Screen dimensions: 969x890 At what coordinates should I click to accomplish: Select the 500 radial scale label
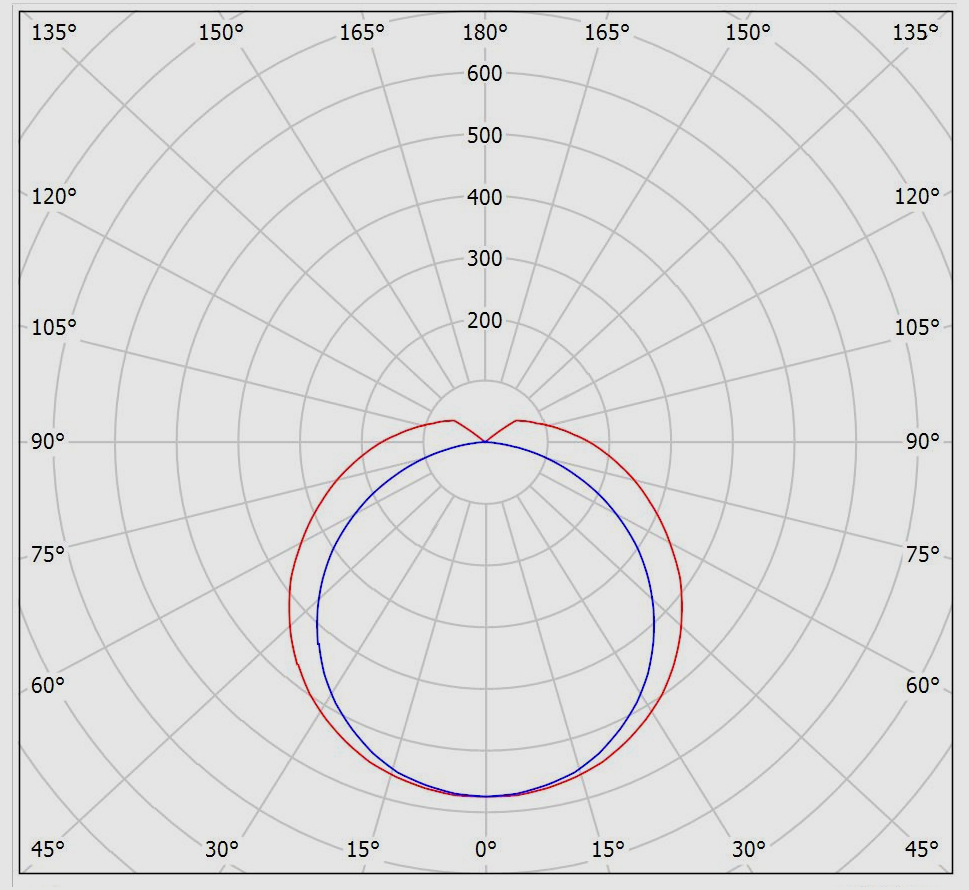click(485, 135)
